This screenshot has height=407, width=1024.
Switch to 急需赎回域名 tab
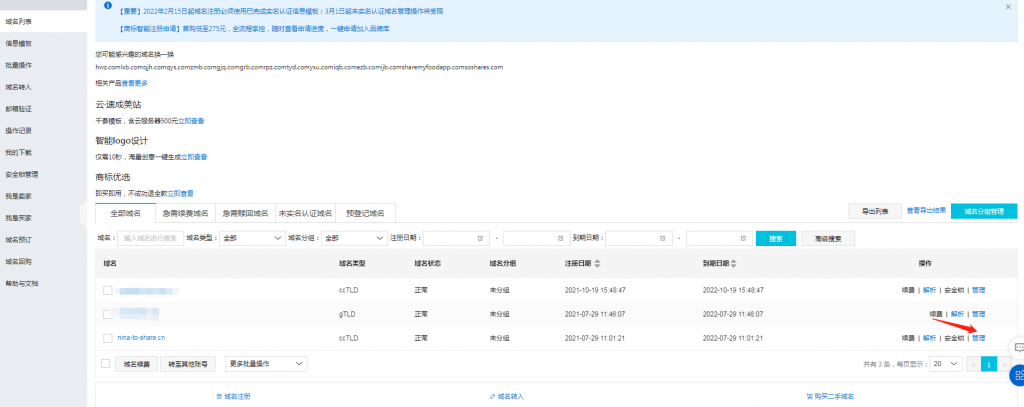pyautogui.click(x=246, y=213)
